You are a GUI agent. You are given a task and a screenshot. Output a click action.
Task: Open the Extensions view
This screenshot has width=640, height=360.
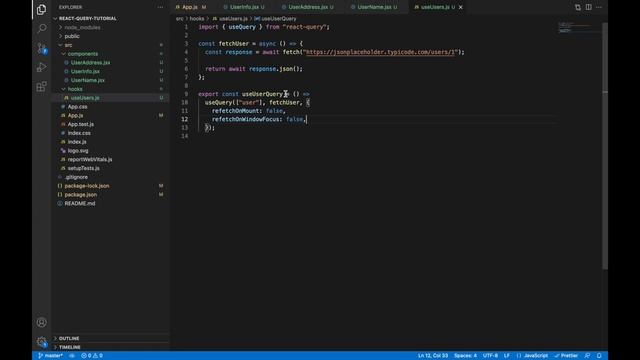[x=41, y=87]
